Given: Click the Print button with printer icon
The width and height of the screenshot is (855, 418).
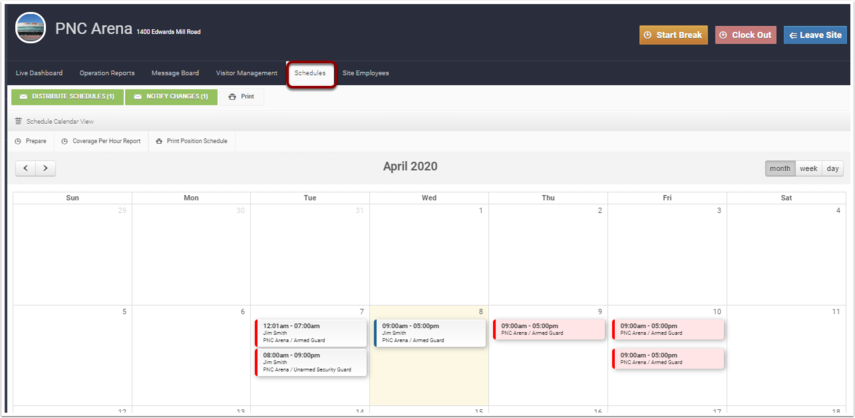Looking at the screenshot, I should [x=242, y=97].
